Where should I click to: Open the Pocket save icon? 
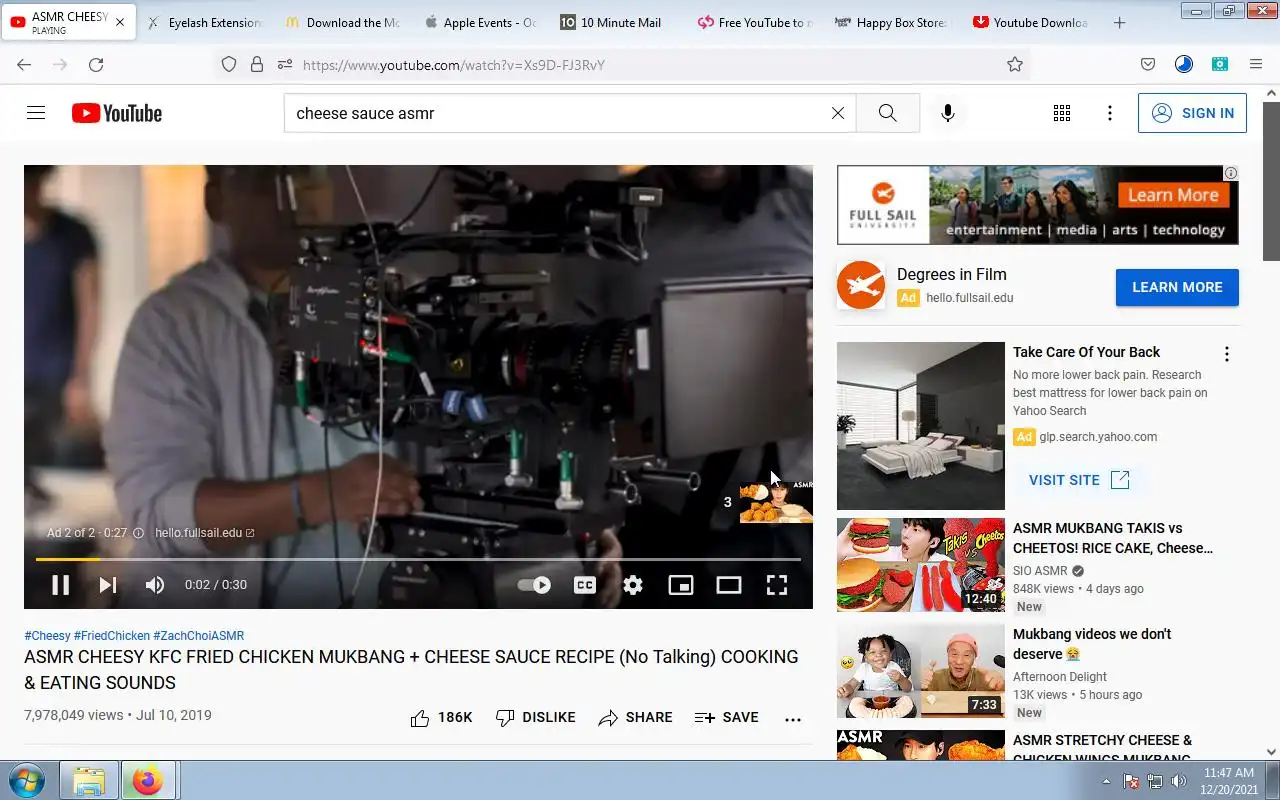1148,64
